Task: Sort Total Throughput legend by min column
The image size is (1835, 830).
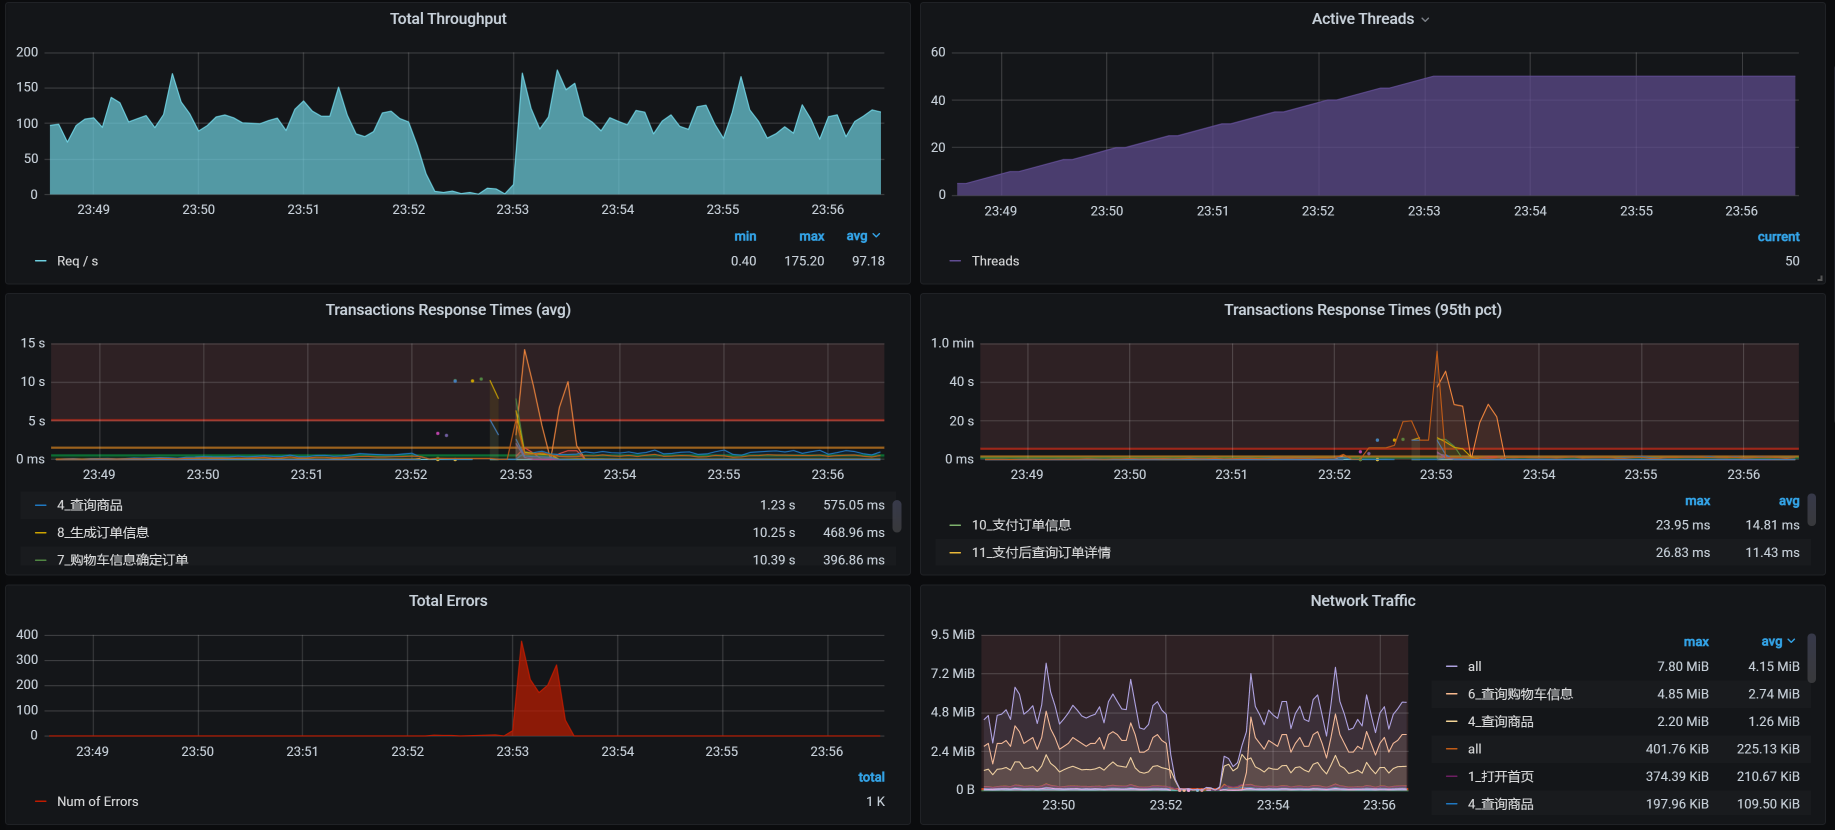Action: pos(745,237)
